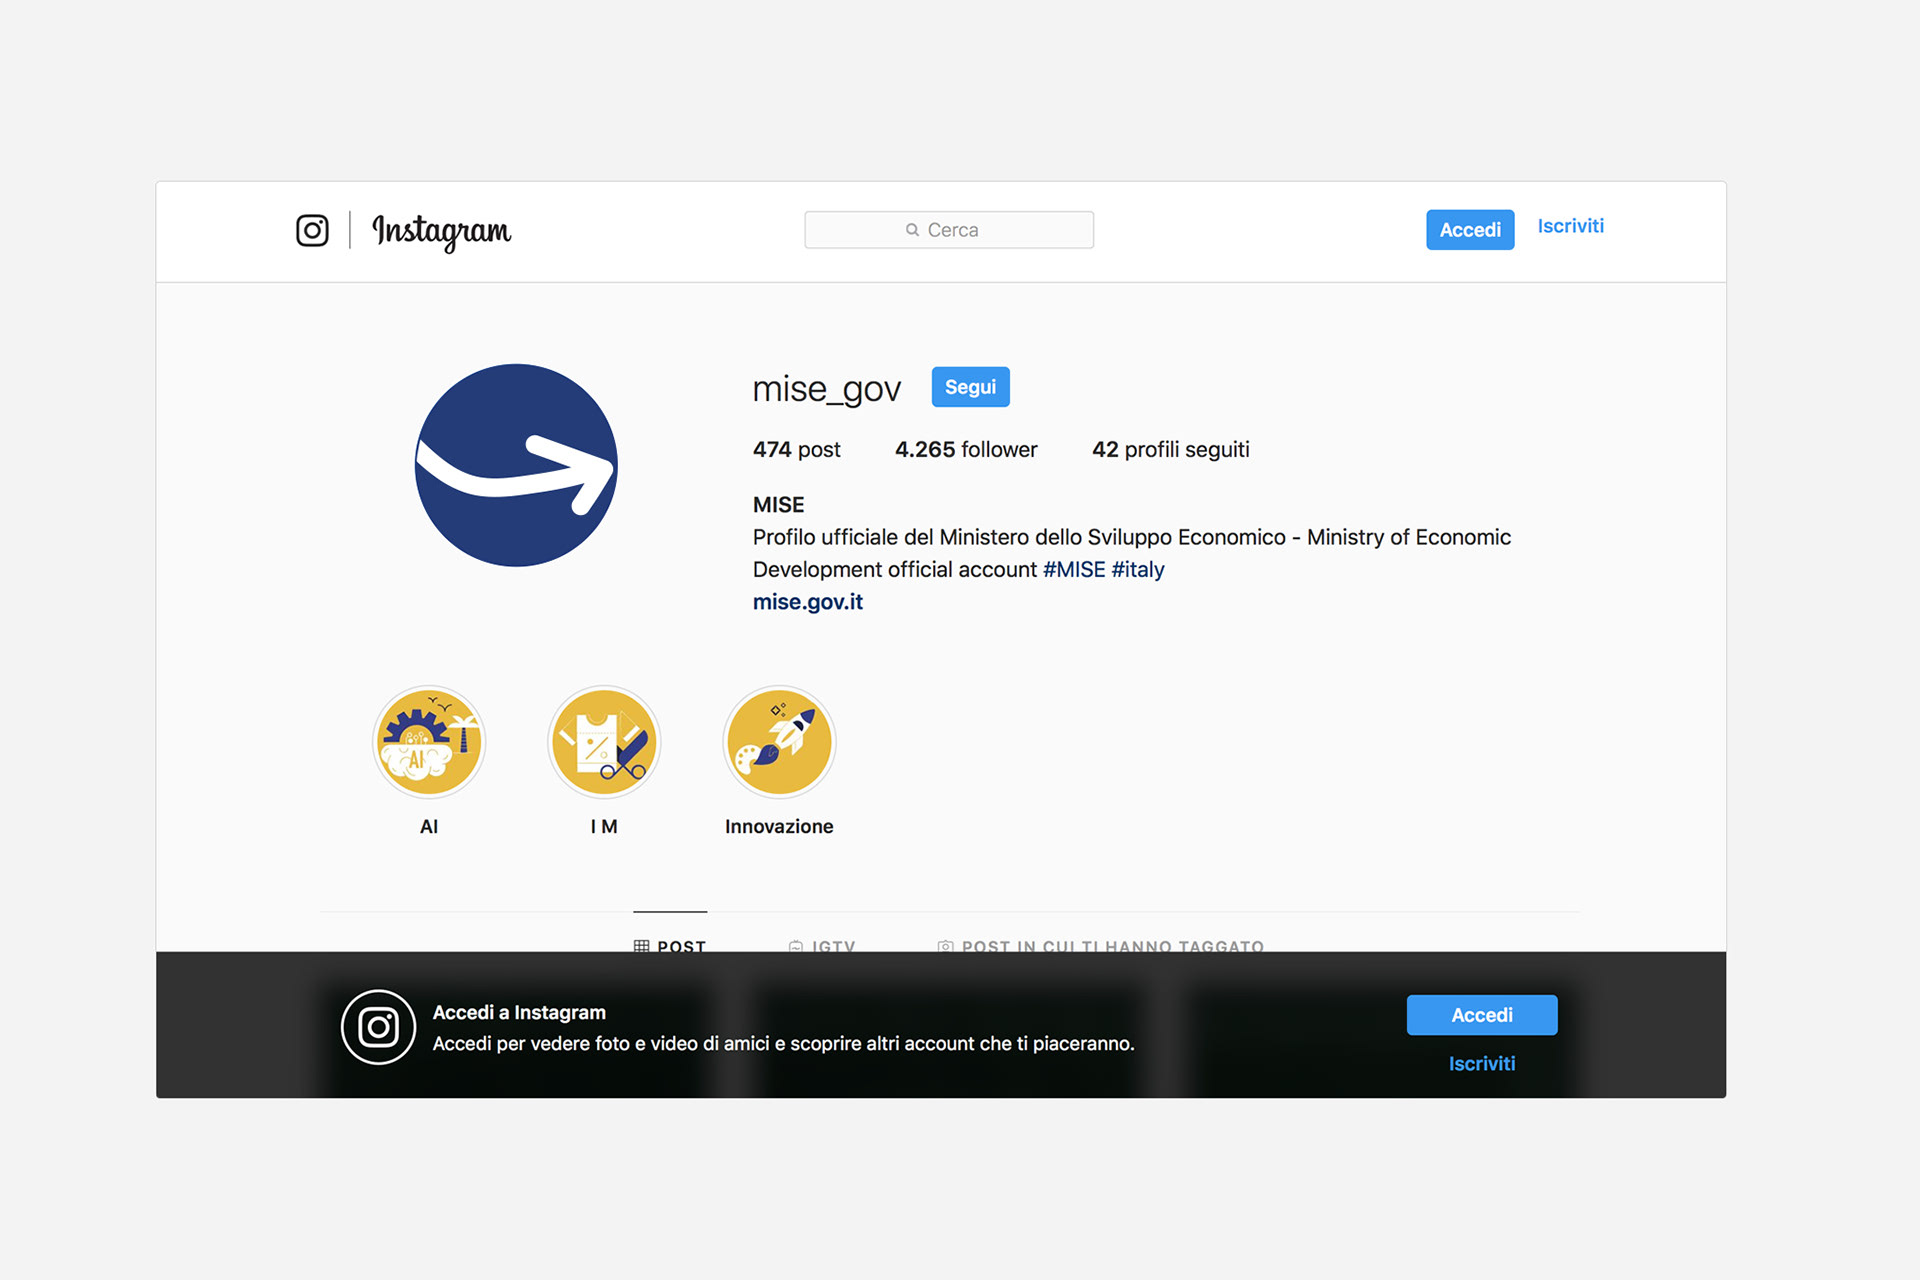Click the Instagram camera logo icon in header
Viewport: 1920px width, 1280px height.
(x=312, y=230)
